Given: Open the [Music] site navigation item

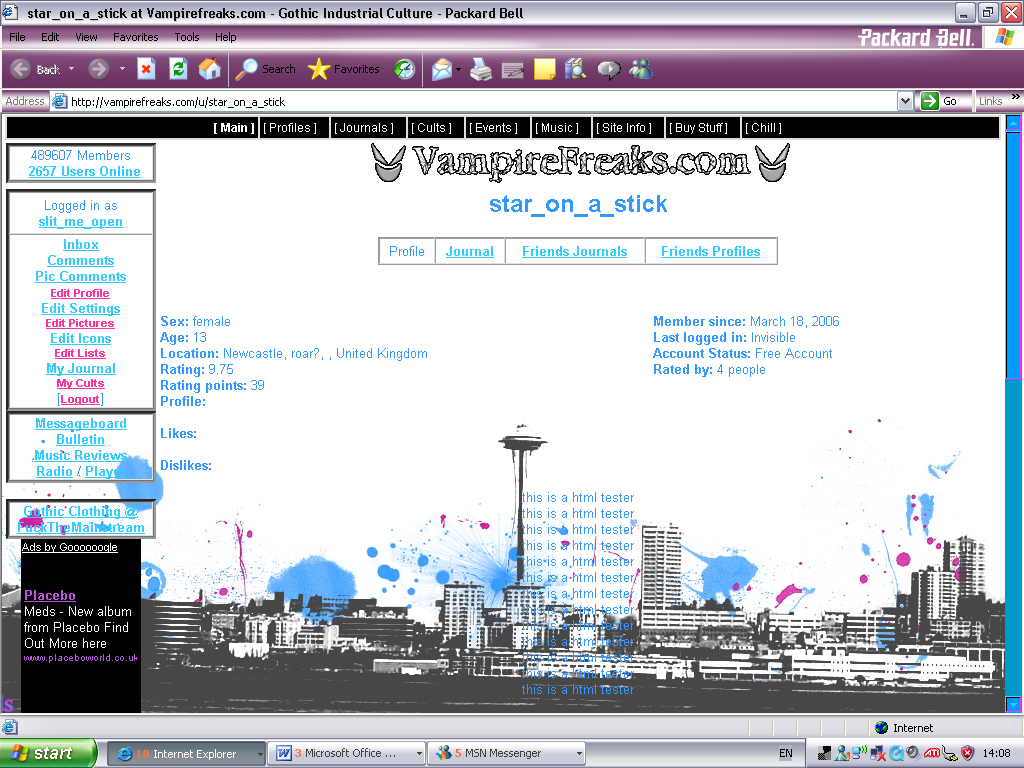Looking at the screenshot, I should click(557, 128).
